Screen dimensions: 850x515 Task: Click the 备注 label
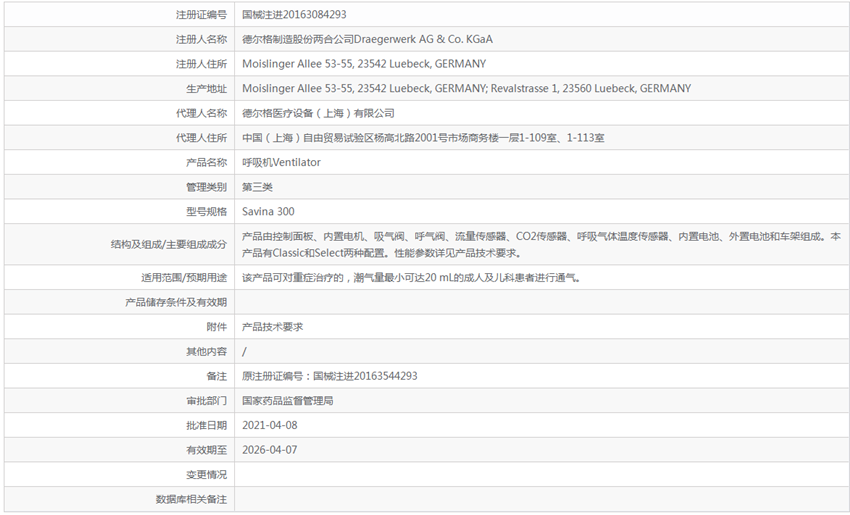216,377
